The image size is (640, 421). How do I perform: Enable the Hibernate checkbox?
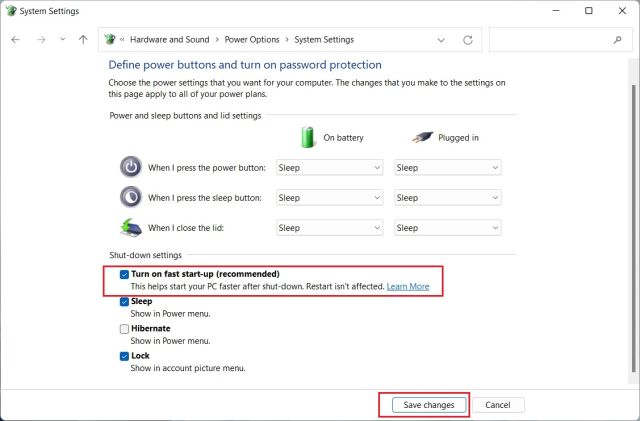[x=124, y=328]
